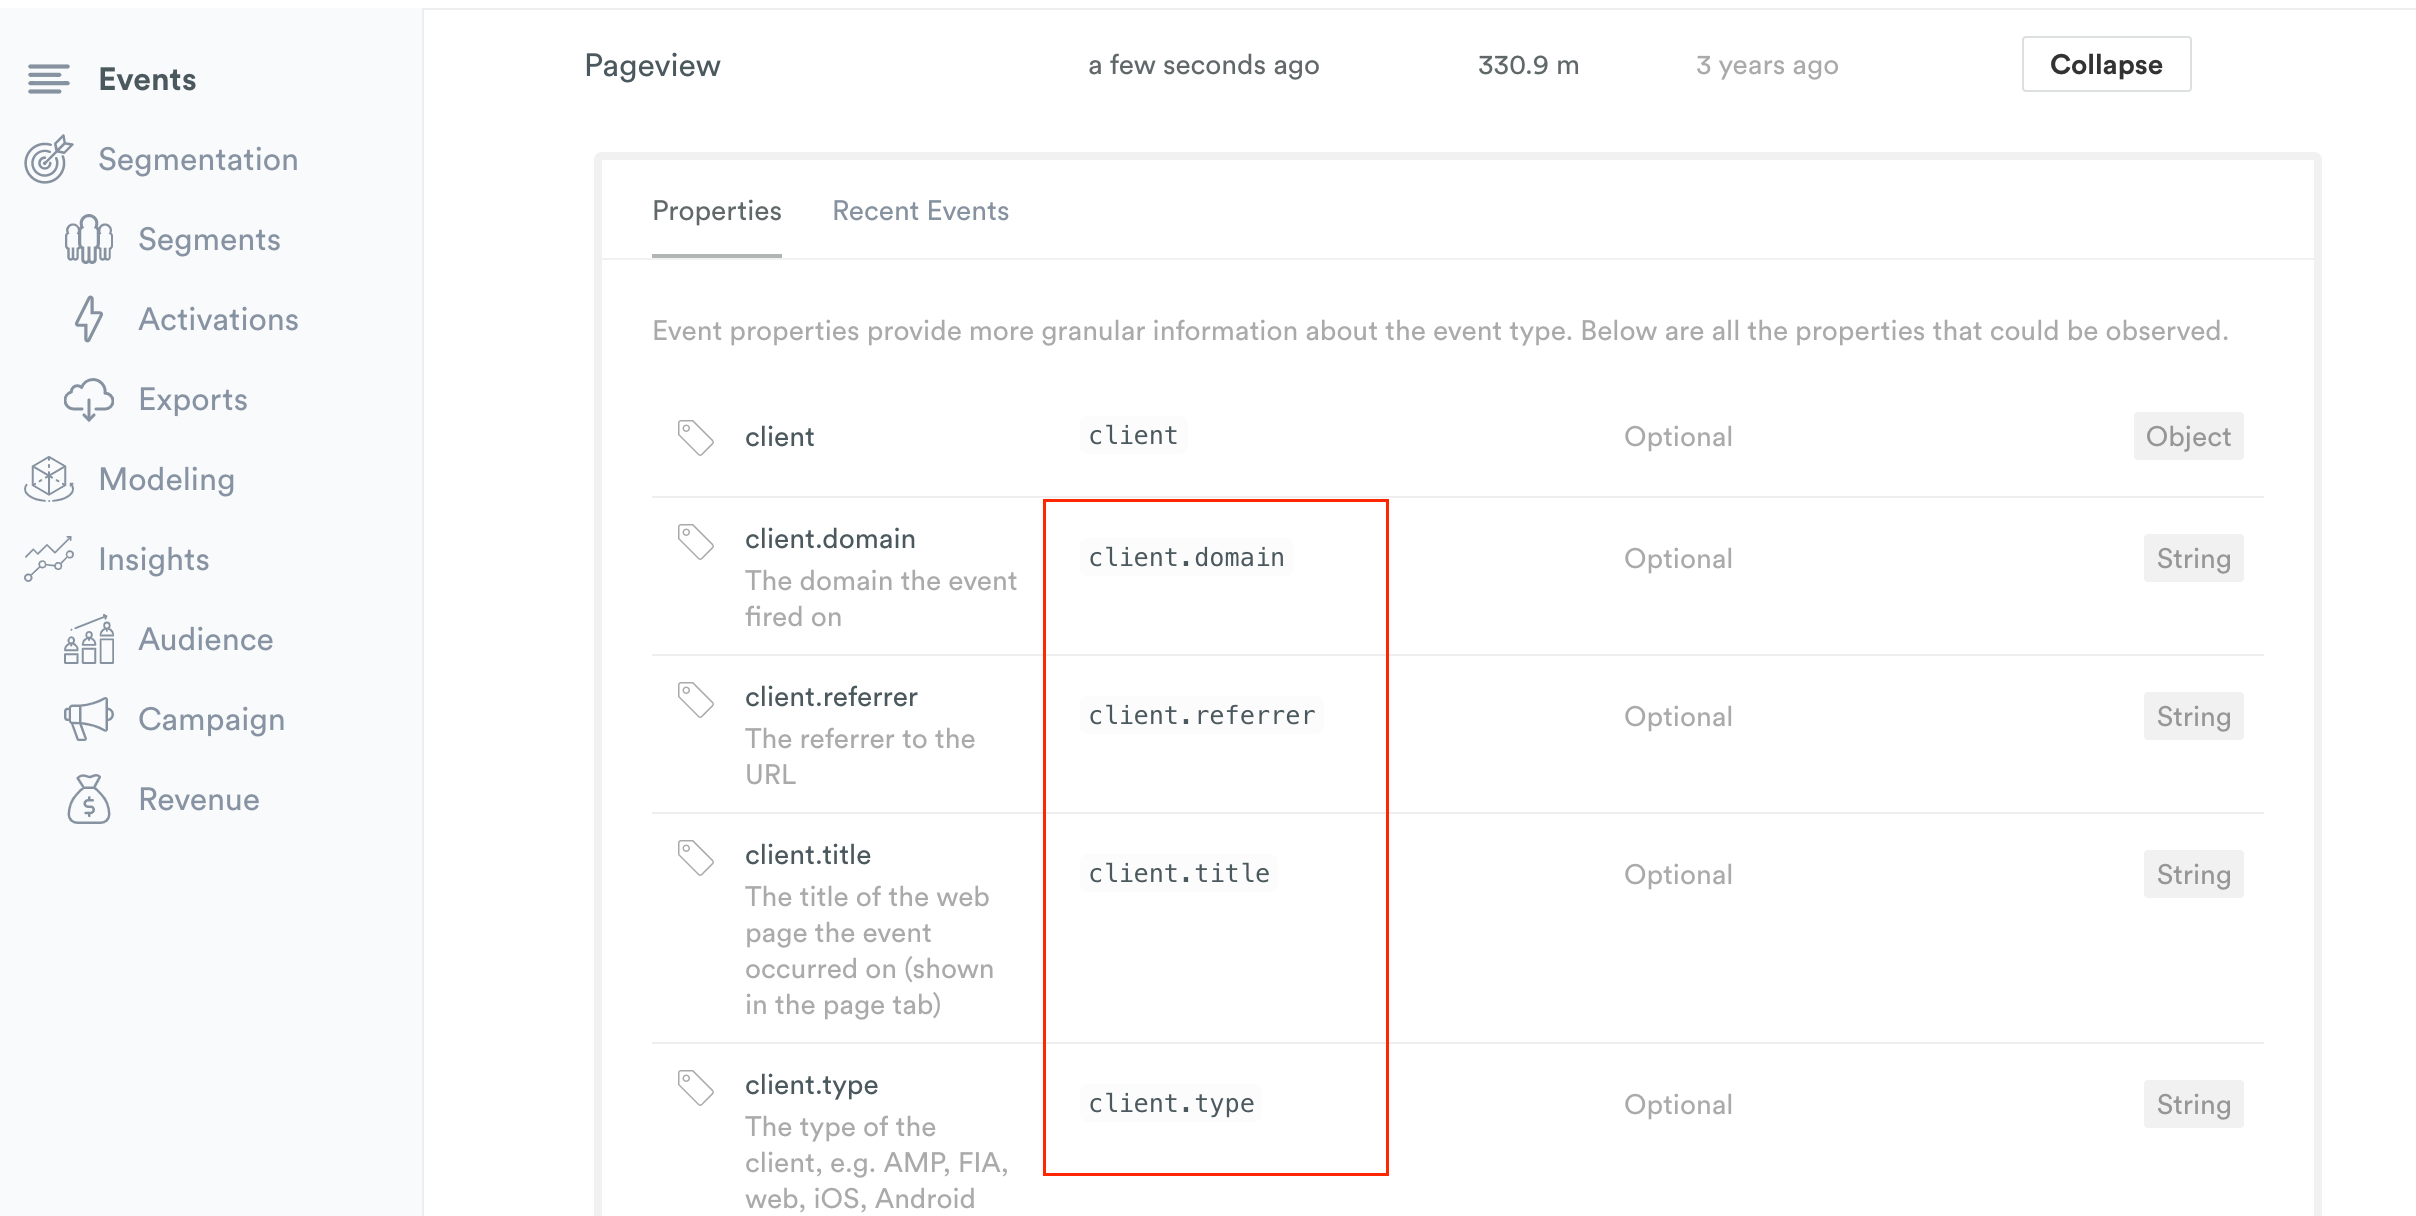The image size is (2416, 1216).
Task: Click the Audience bar chart icon
Action: 89,639
